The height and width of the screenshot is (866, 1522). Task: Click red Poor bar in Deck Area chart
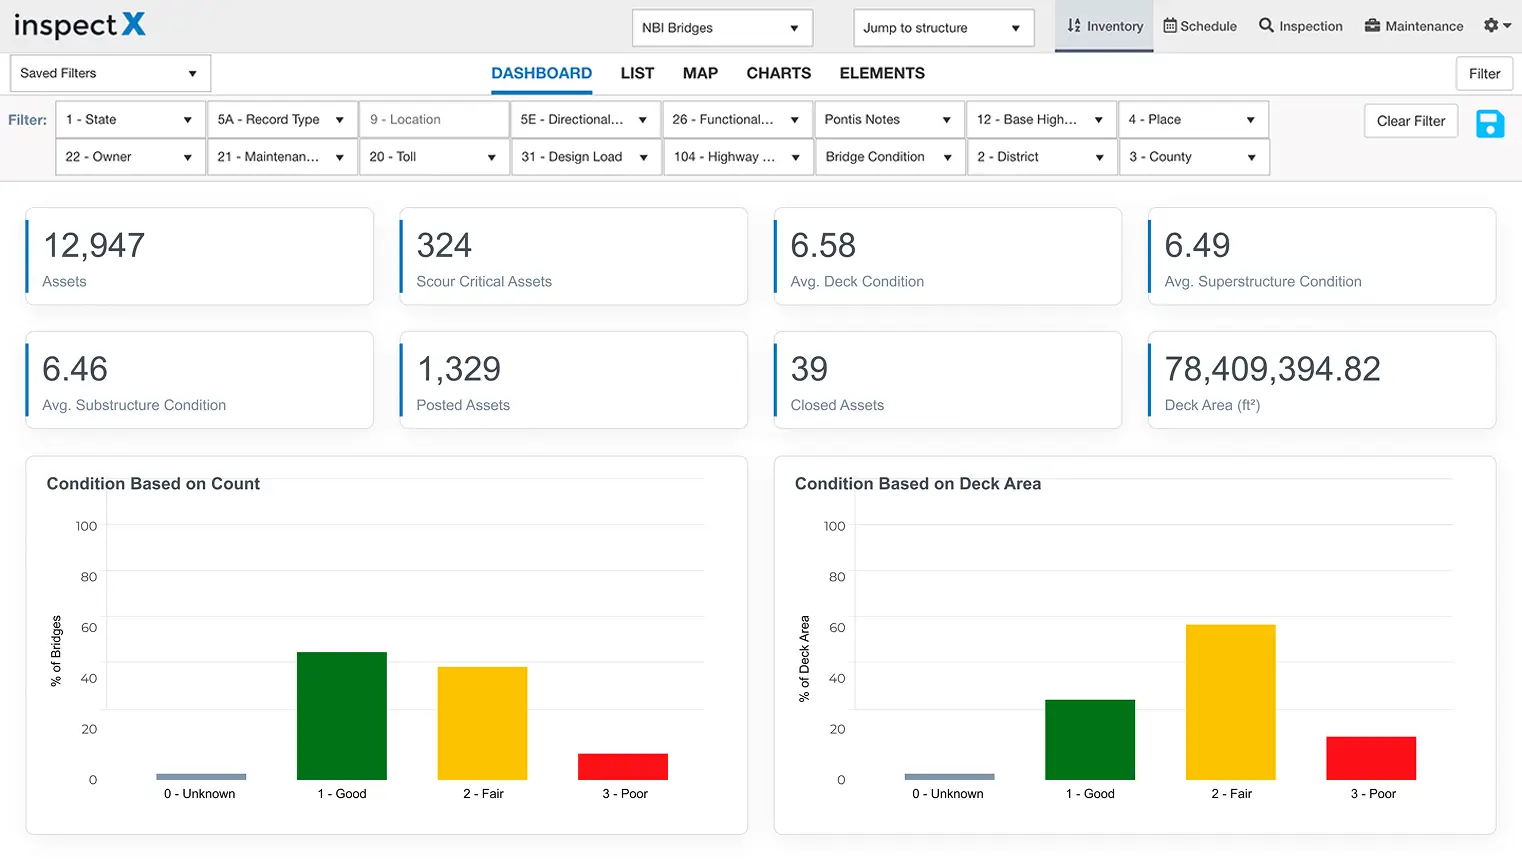1371,758
